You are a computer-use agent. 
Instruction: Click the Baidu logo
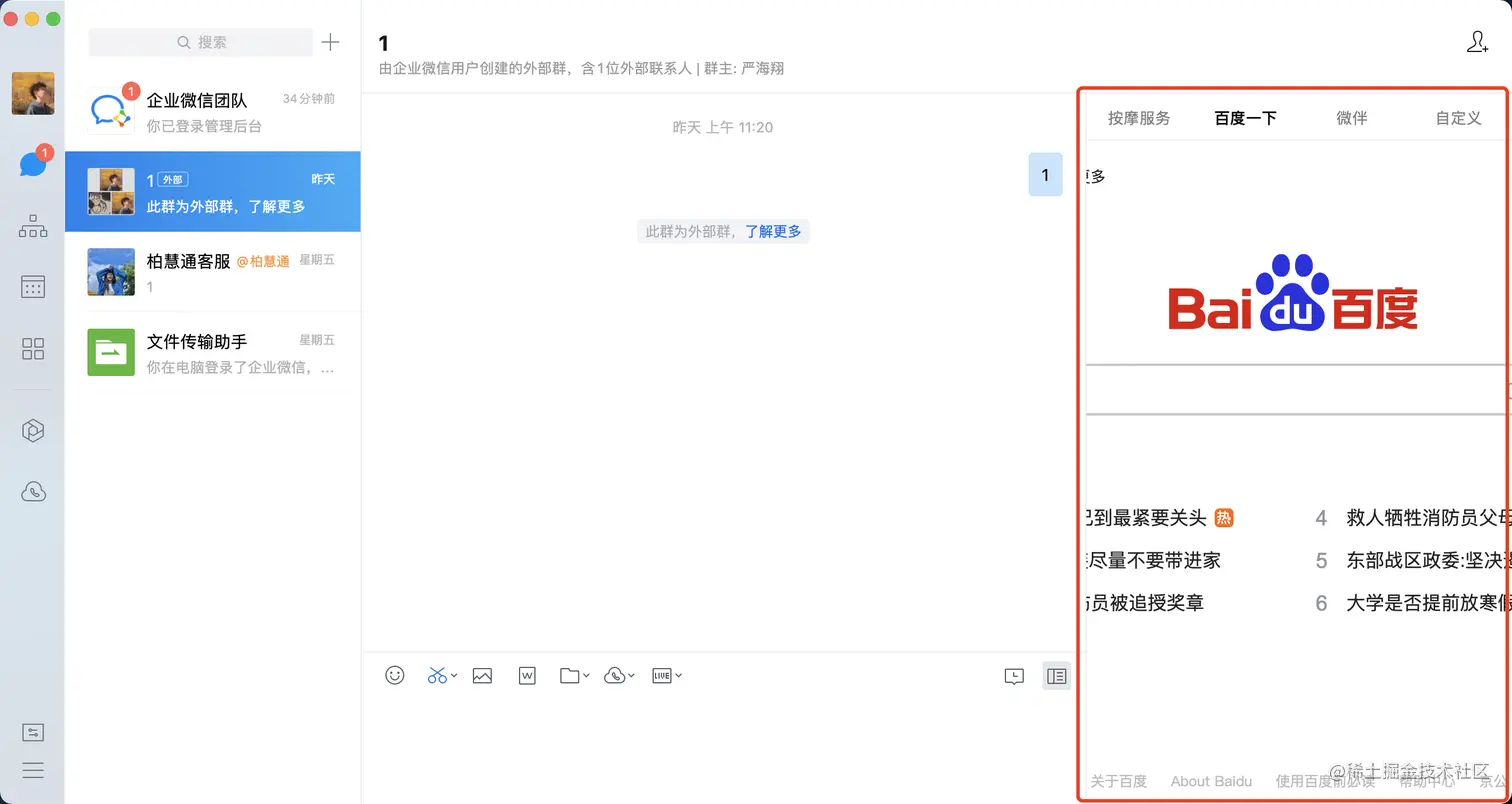coord(1293,293)
